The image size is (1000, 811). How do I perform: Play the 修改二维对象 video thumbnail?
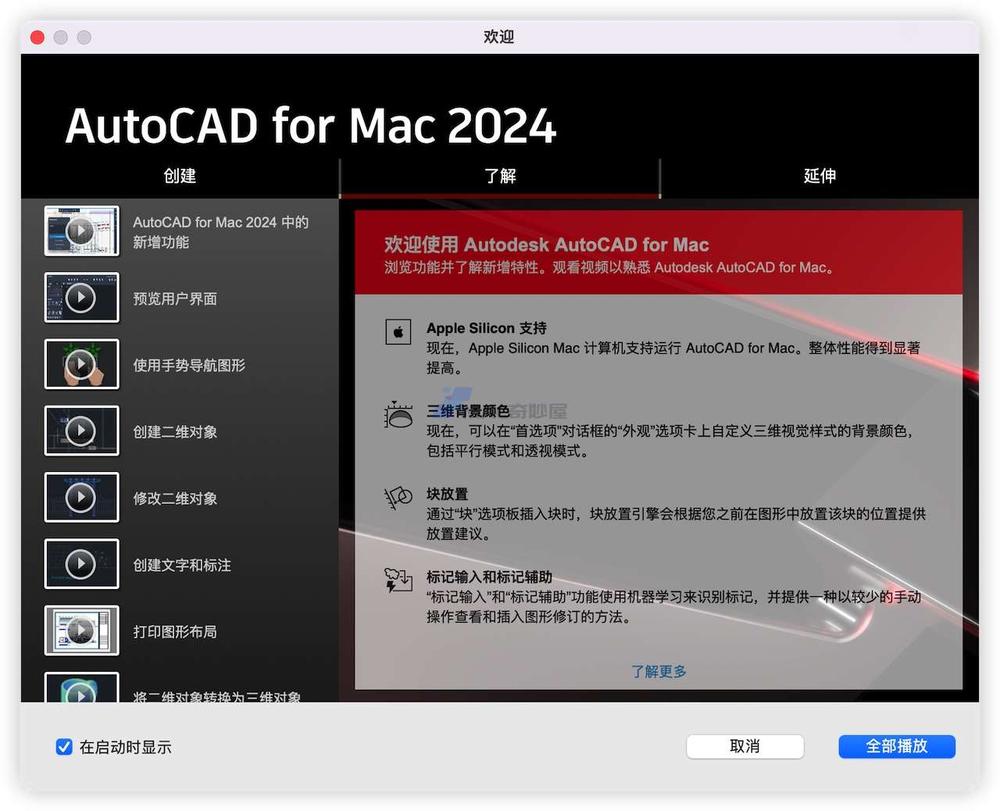(82, 497)
